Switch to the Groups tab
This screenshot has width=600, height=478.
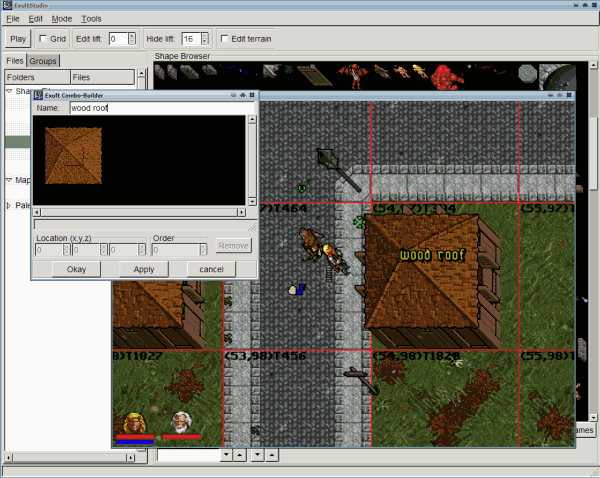pos(43,61)
